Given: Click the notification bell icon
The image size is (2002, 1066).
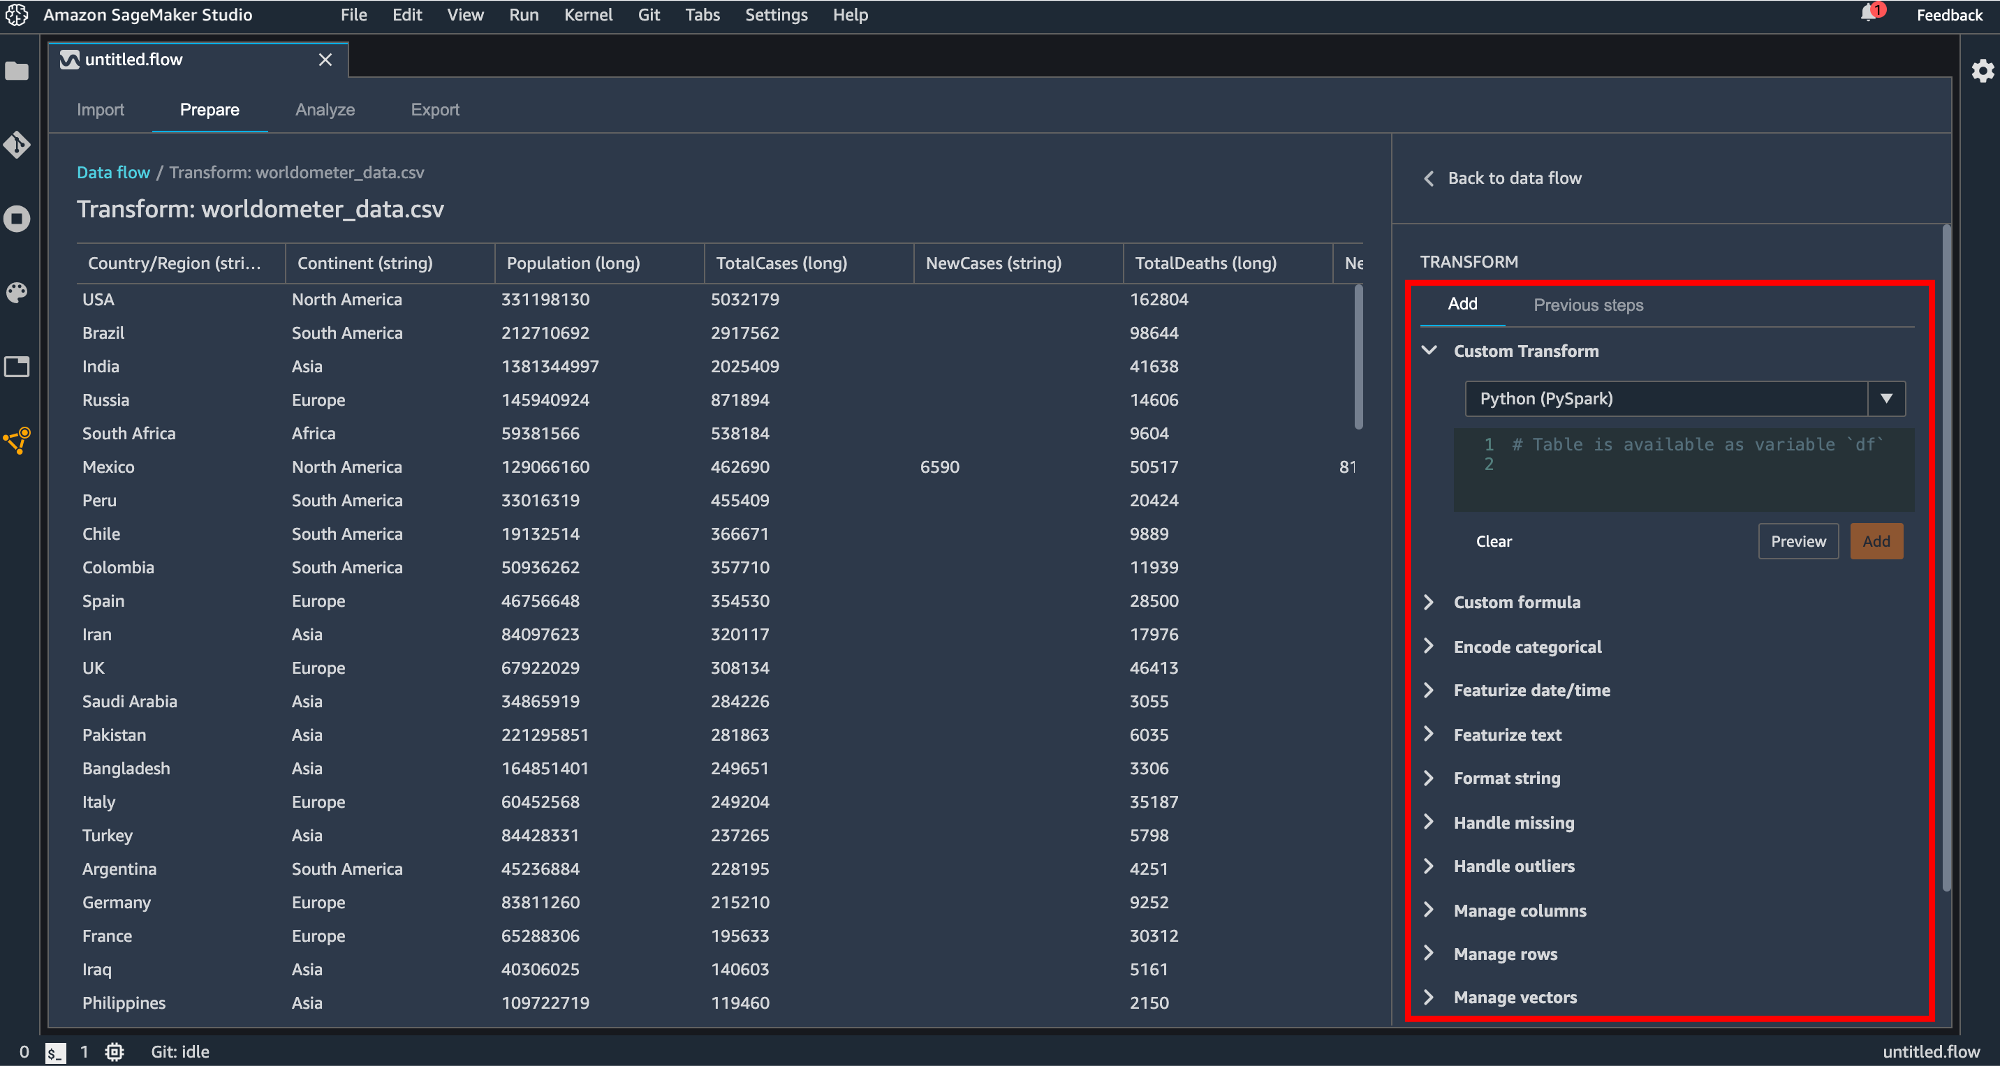Looking at the screenshot, I should pyautogui.click(x=1870, y=14).
